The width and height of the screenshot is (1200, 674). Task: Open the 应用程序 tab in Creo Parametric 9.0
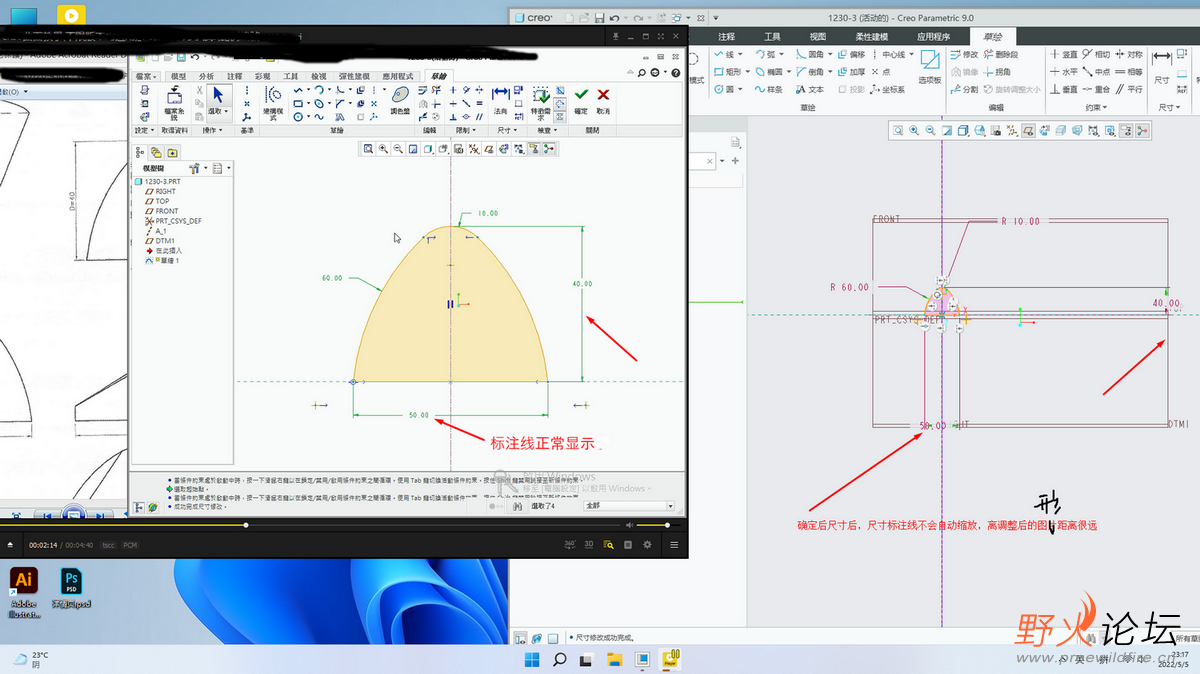(933, 37)
